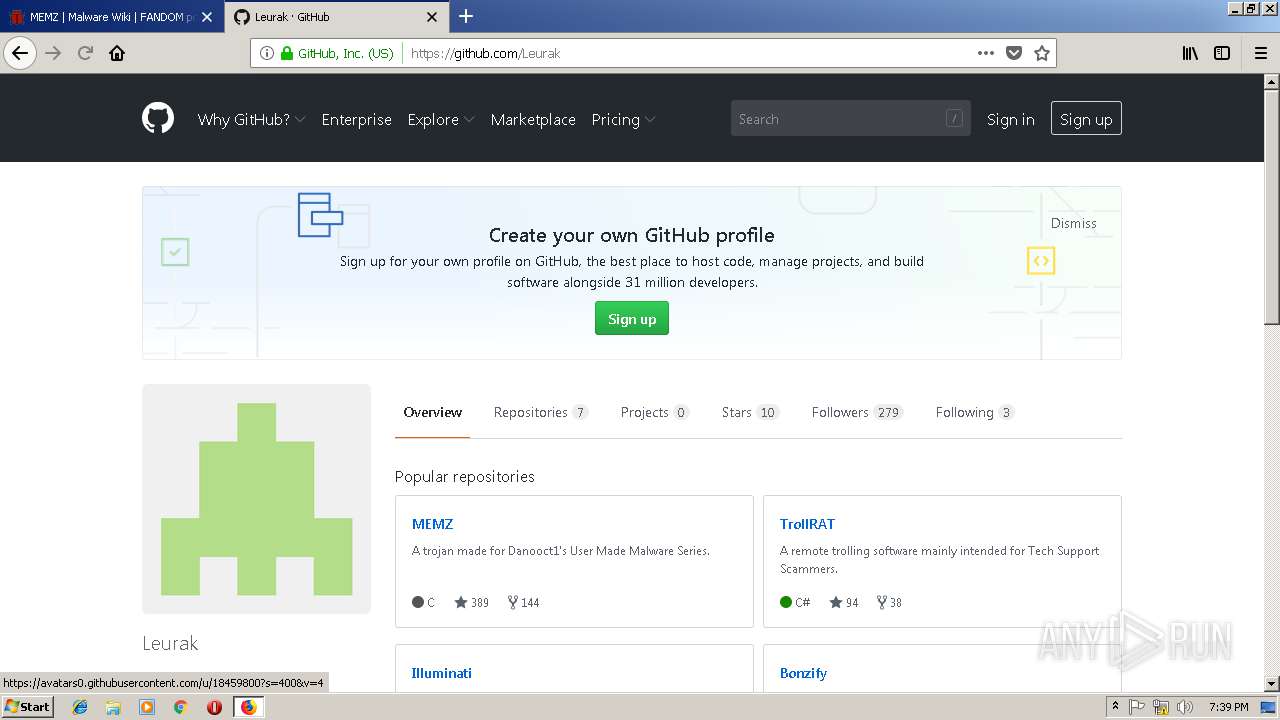Click the MEMZ repository fork count icon
The width and height of the screenshot is (1280, 720).
click(x=513, y=602)
